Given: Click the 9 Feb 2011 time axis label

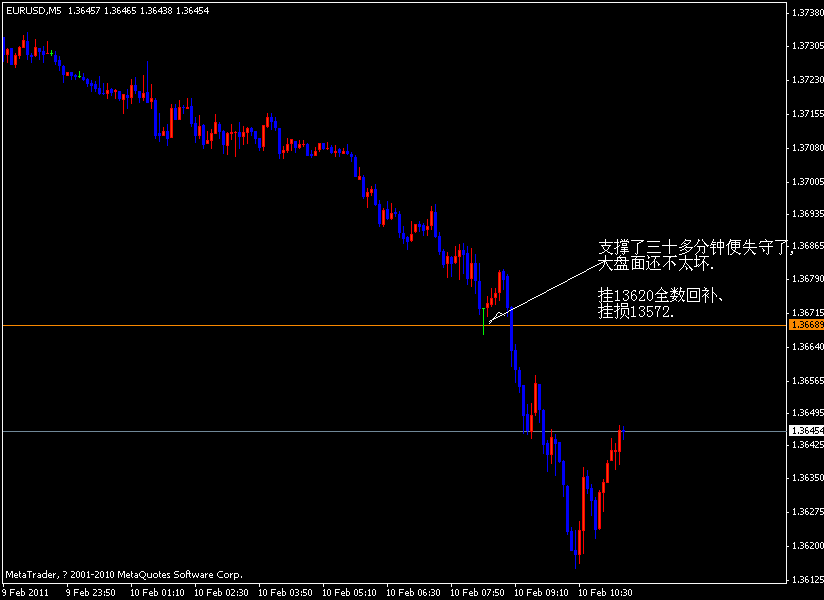Looking at the screenshot, I should pyautogui.click(x=25, y=593).
